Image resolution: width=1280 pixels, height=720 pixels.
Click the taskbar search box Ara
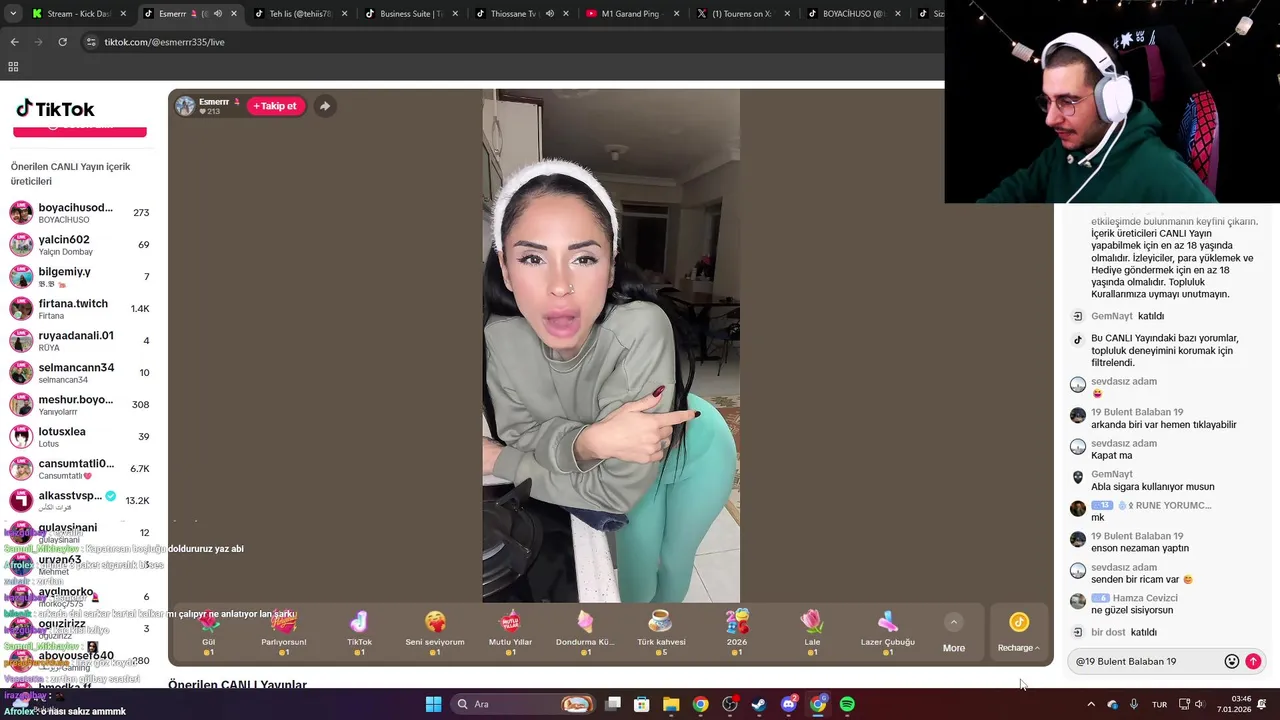(x=522, y=704)
